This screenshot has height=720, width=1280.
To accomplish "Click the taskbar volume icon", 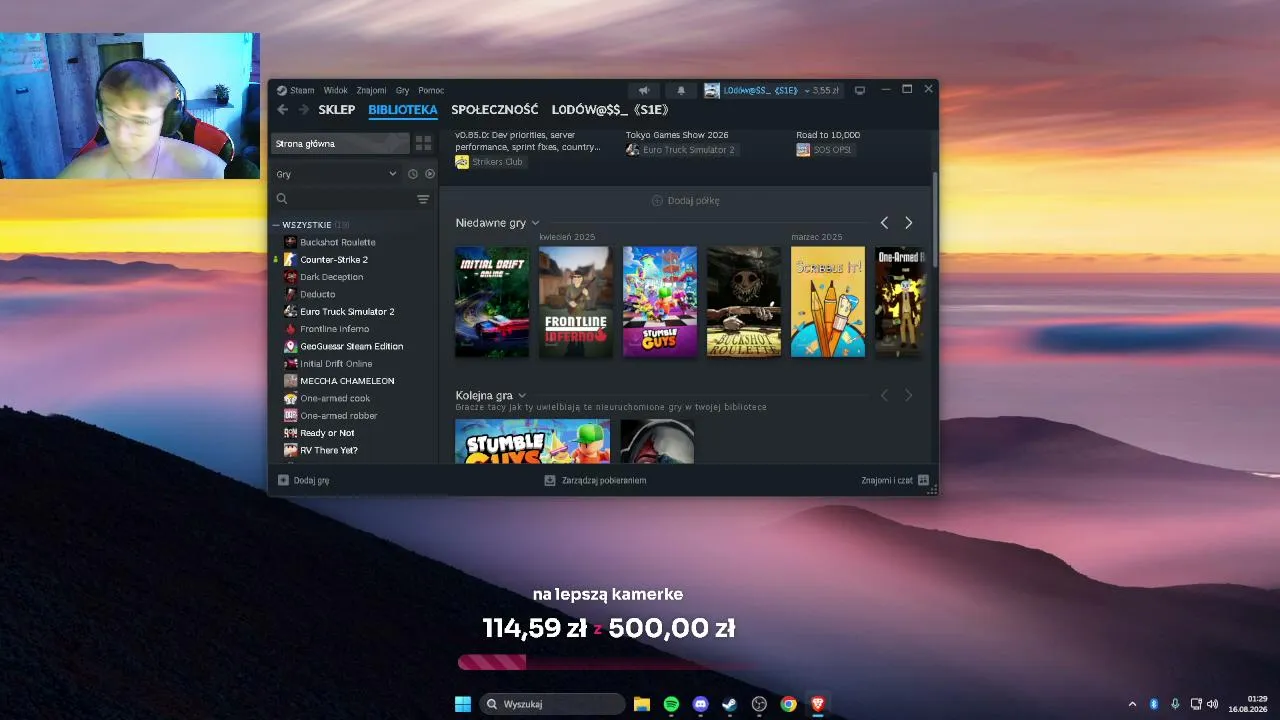I will click(x=1212, y=704).
